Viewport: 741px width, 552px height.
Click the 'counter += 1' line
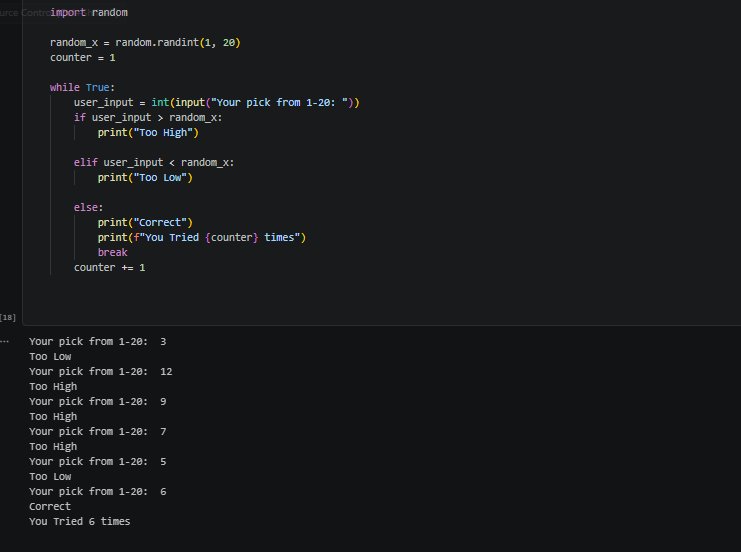110,267
